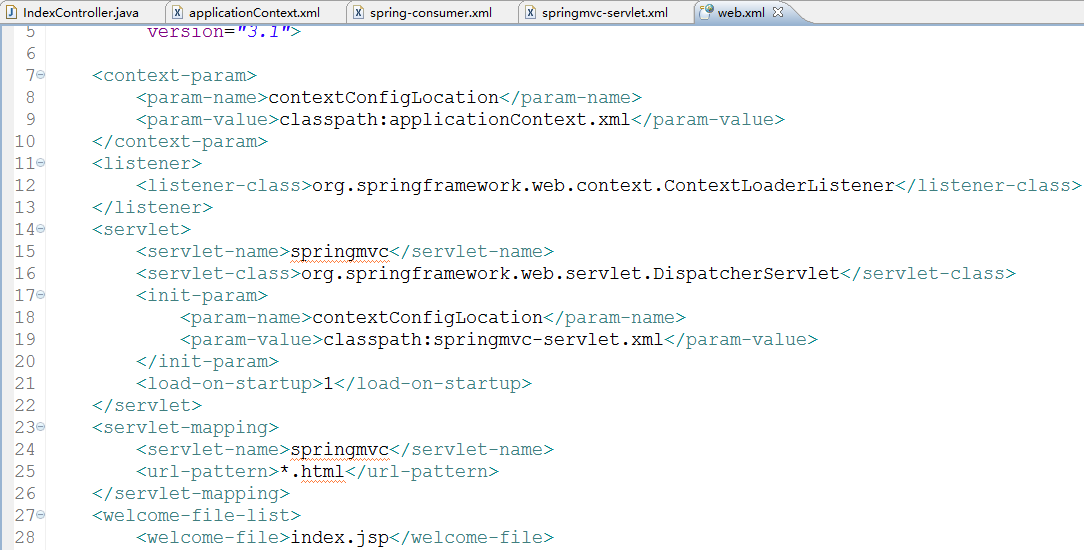Click the XML icon on springmvc-servlet.xml tab
Image resolution: width=1084 pixels, height=550 pixels.
pos(531,12)
